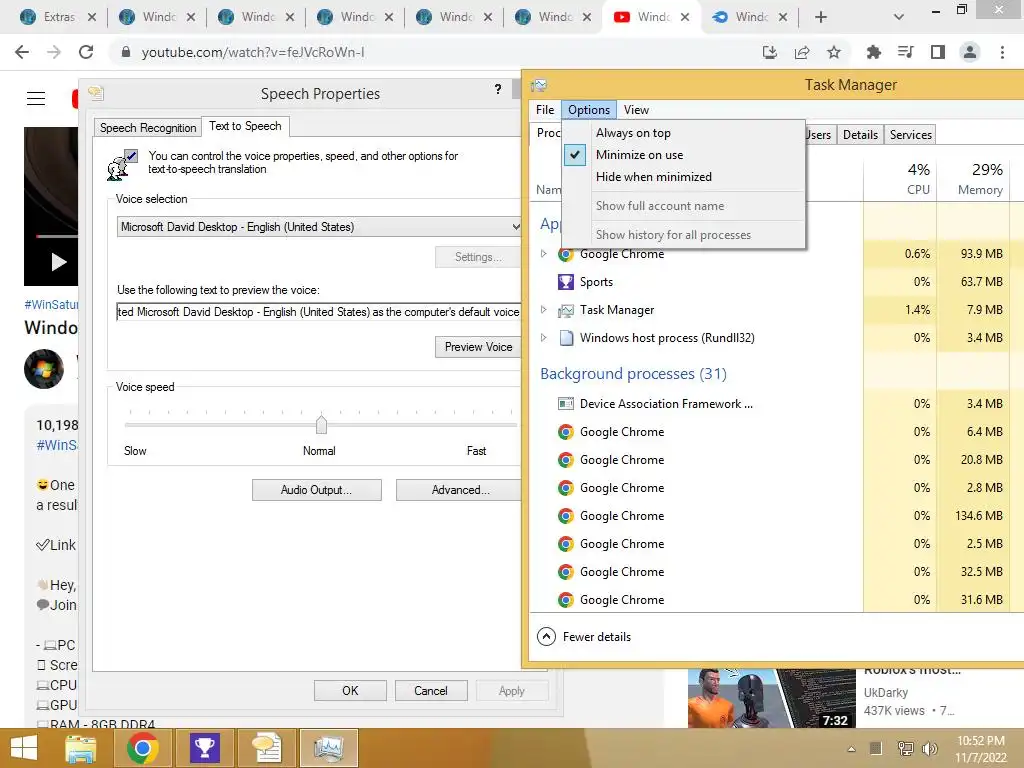1024x768 pixels.
Task: Open Chrome media control icon
Action: [x=905, y=52]
